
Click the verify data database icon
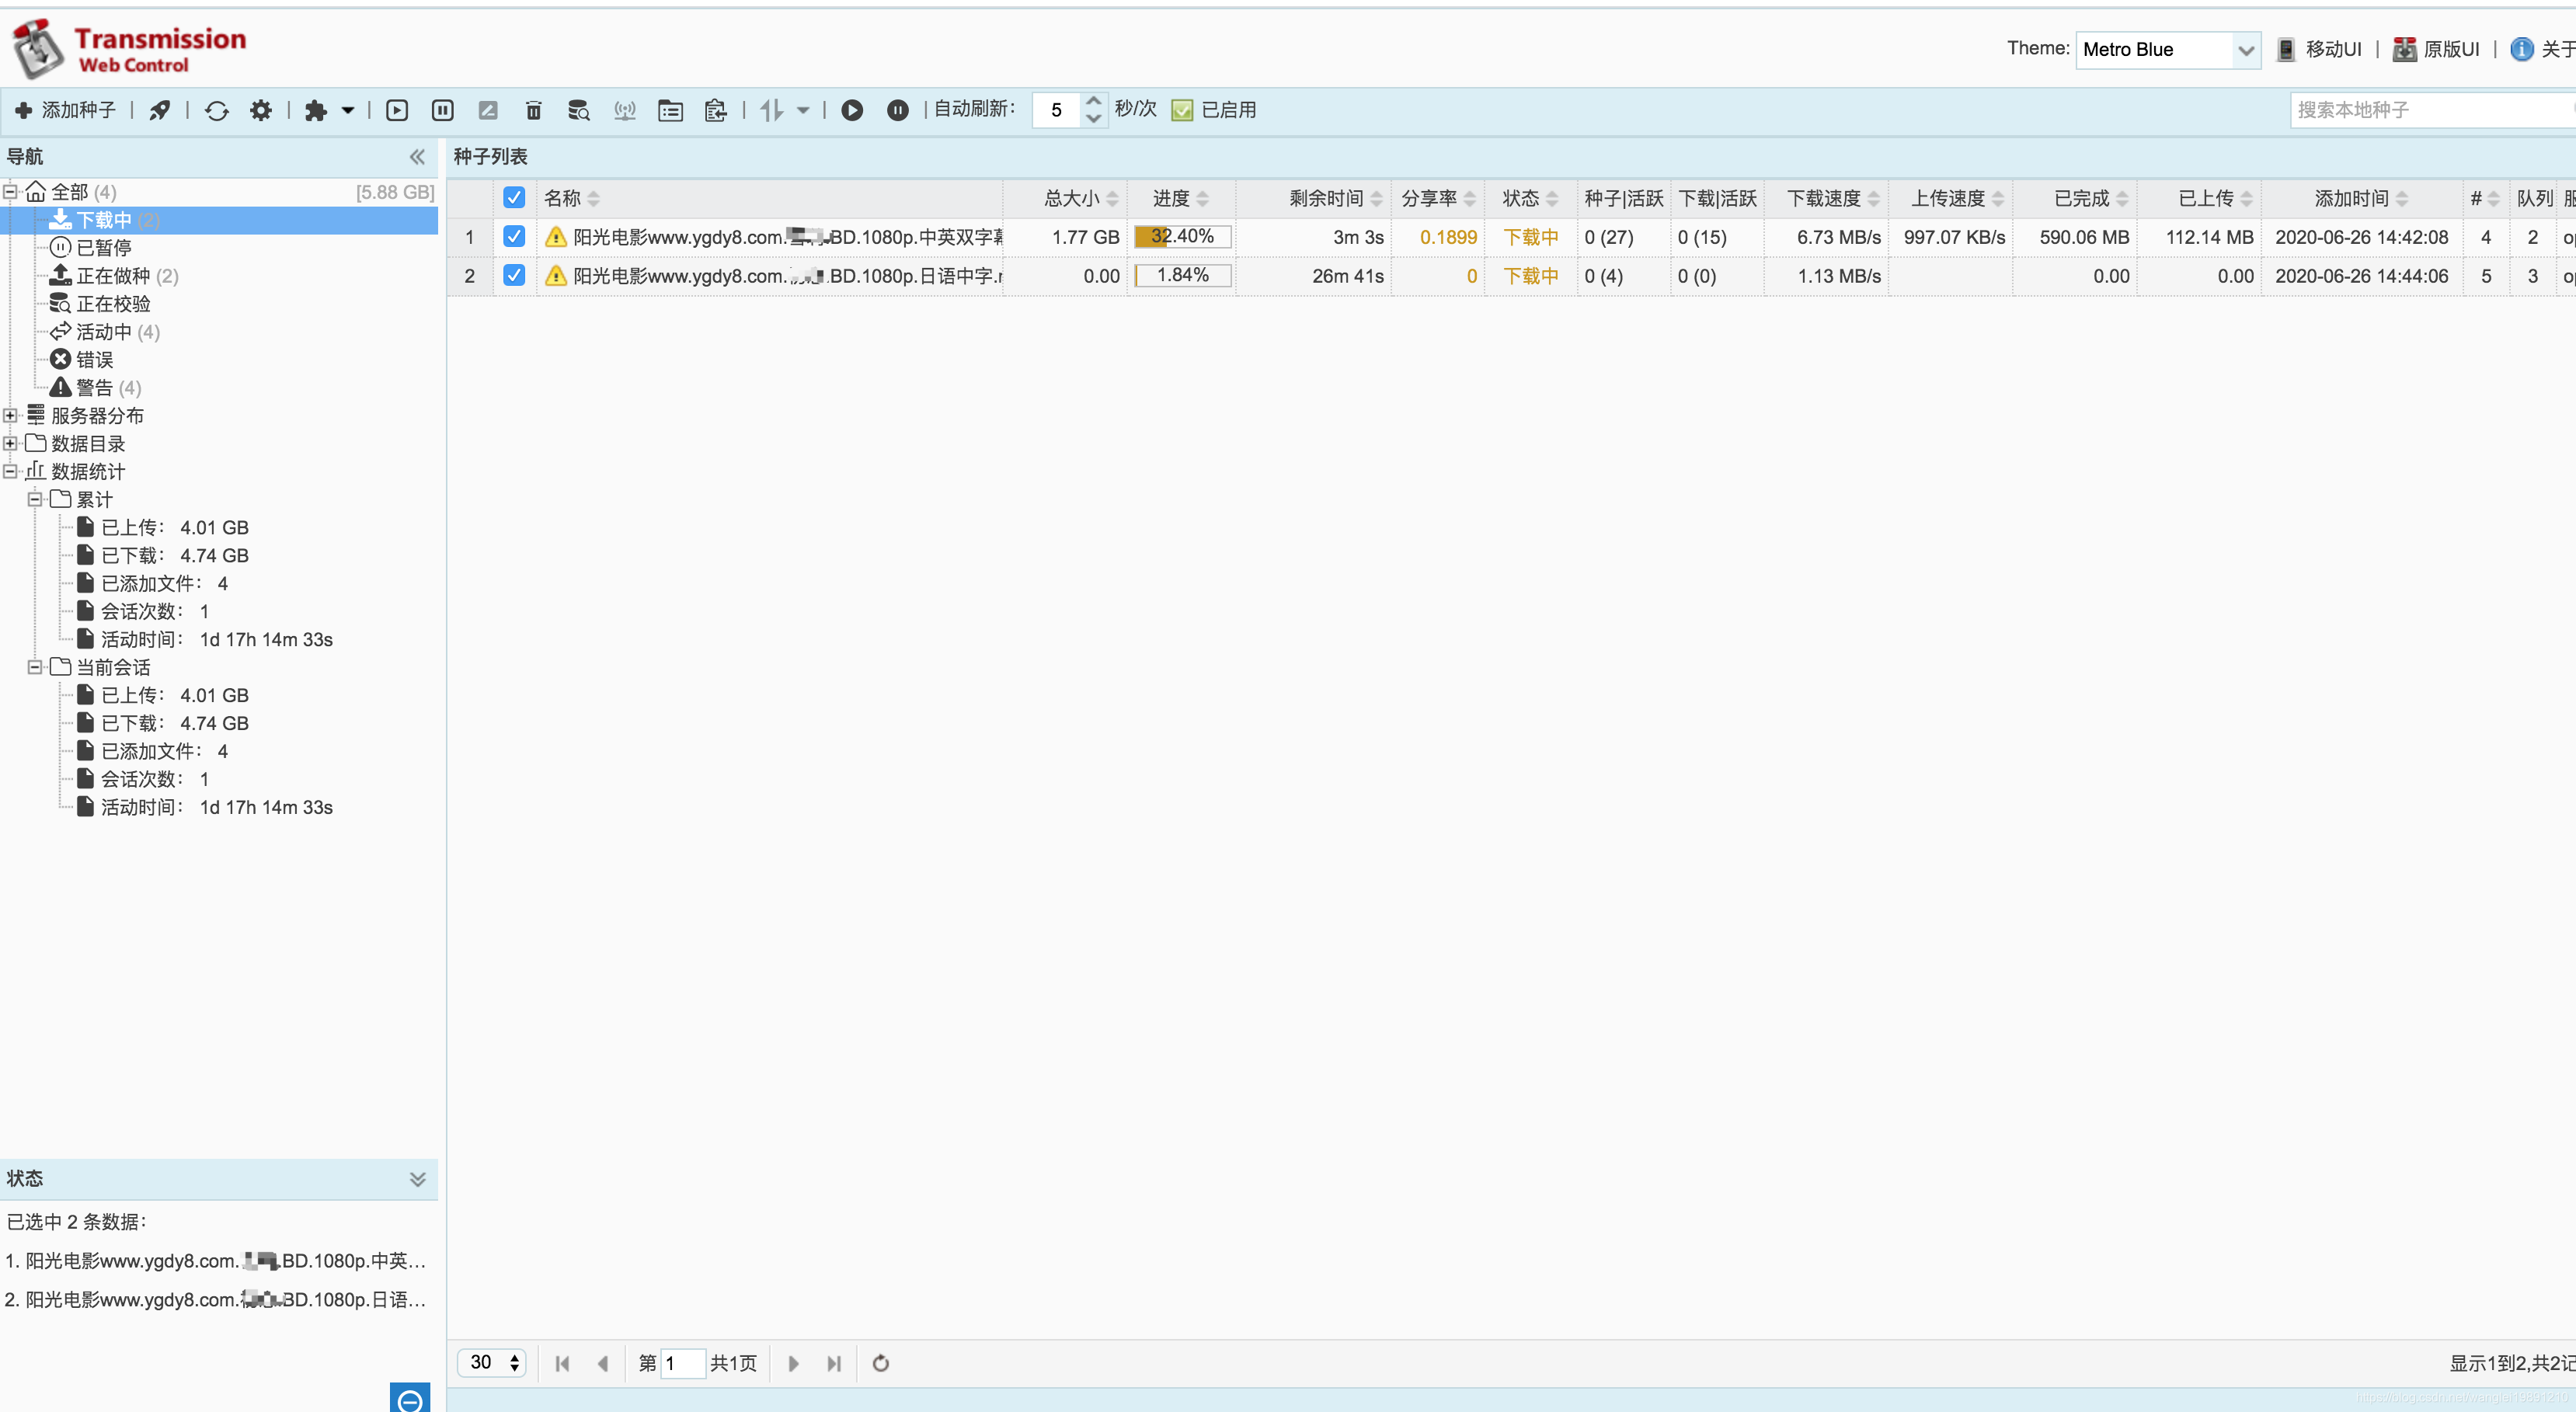(578, 110)
